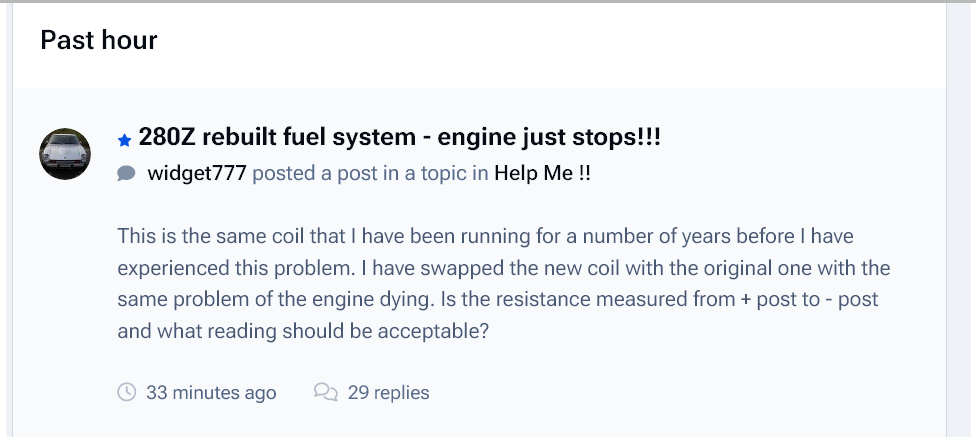Image resolution: width=976 pixels, height=437 pixels.
Task: Click the excerpt line starting 'same problem of the engine'
Action: [x=497, y=299]
